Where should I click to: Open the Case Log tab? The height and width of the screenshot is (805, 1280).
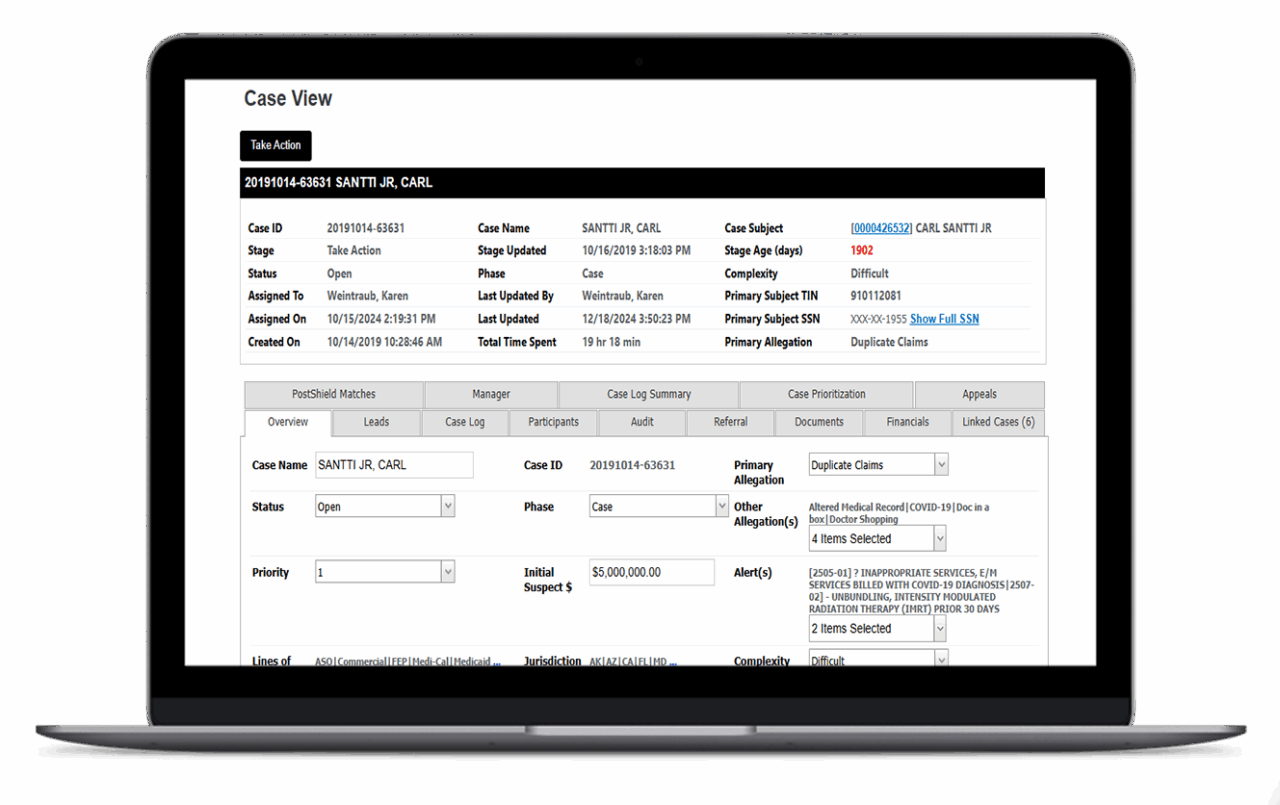(464, 422)
